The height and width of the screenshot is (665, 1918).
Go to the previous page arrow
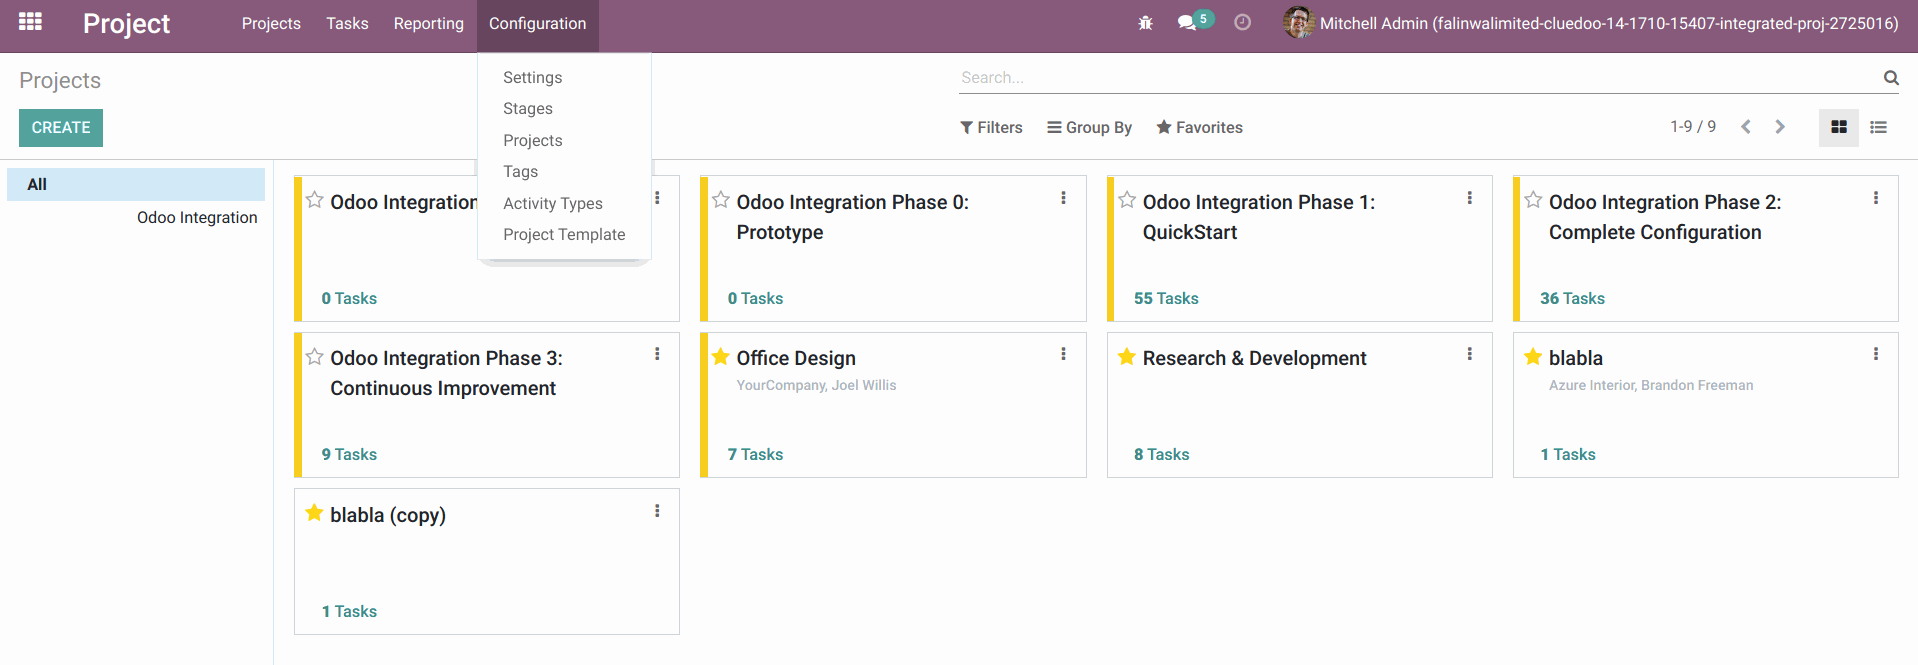coord(1746,127)
